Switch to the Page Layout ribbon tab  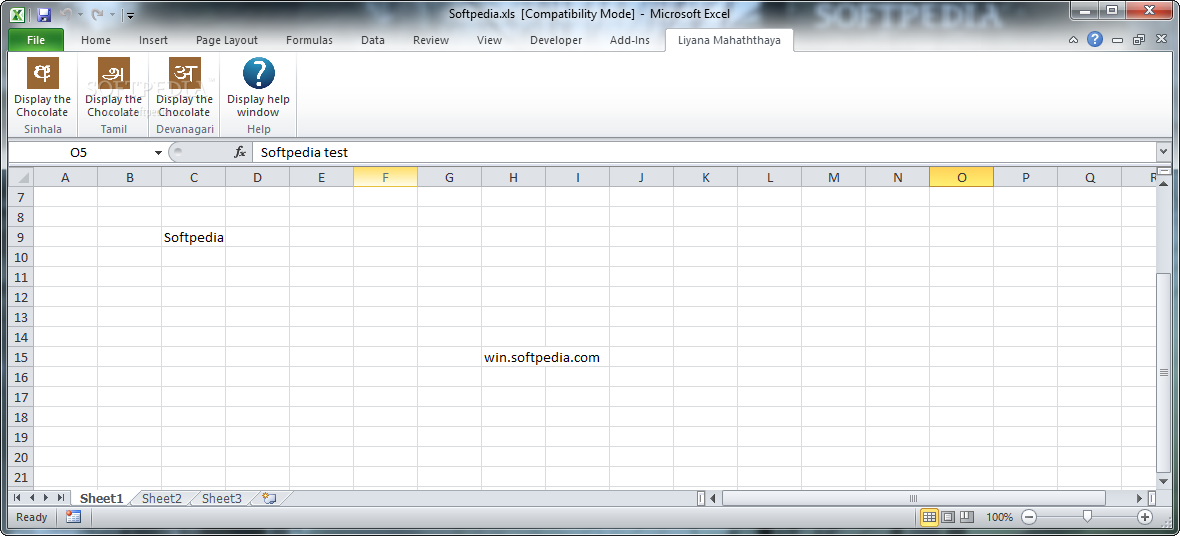pos(227,41)
